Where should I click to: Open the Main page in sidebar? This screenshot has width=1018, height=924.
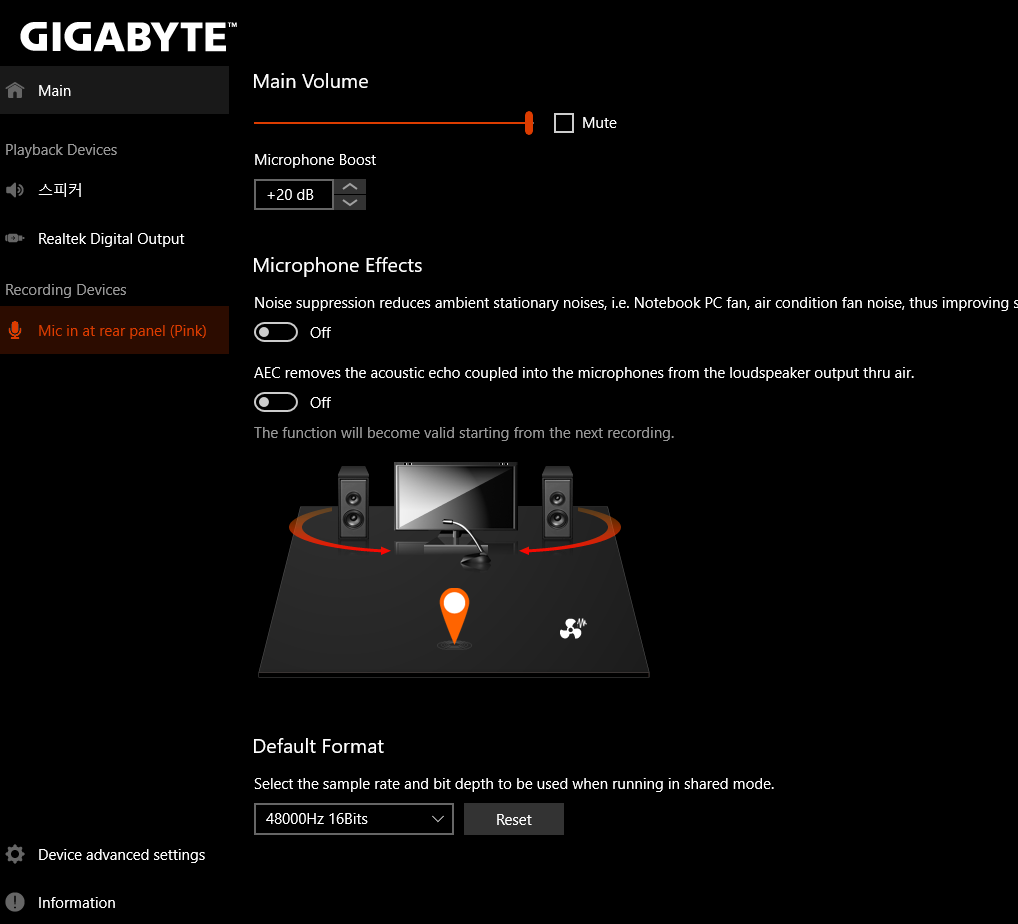[x=114, y=90]
